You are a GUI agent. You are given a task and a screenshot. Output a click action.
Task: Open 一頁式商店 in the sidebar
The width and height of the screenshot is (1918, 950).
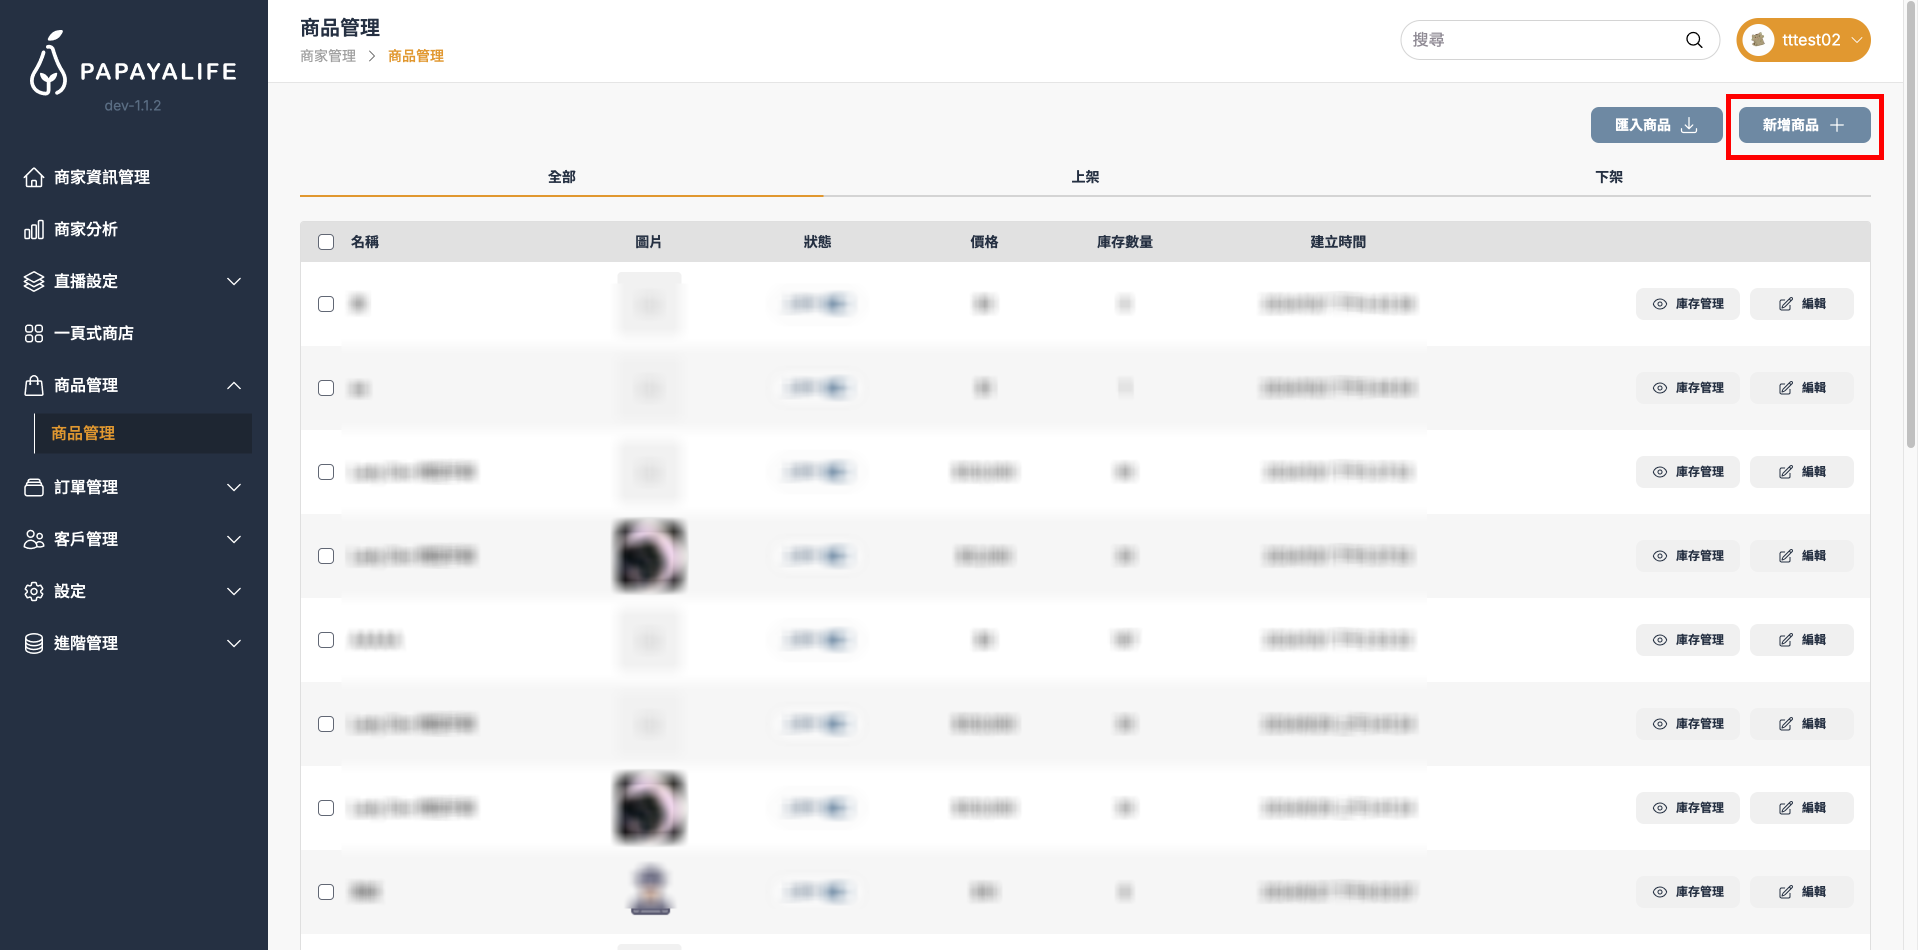93,333
